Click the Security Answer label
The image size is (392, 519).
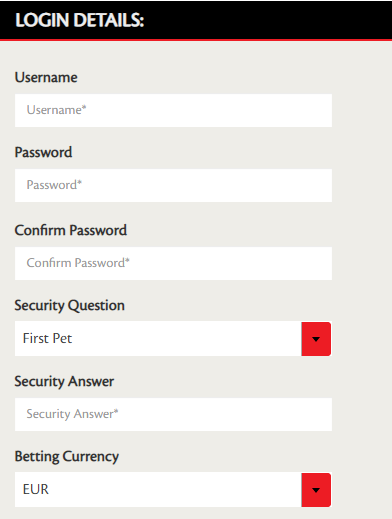point(64,381)
